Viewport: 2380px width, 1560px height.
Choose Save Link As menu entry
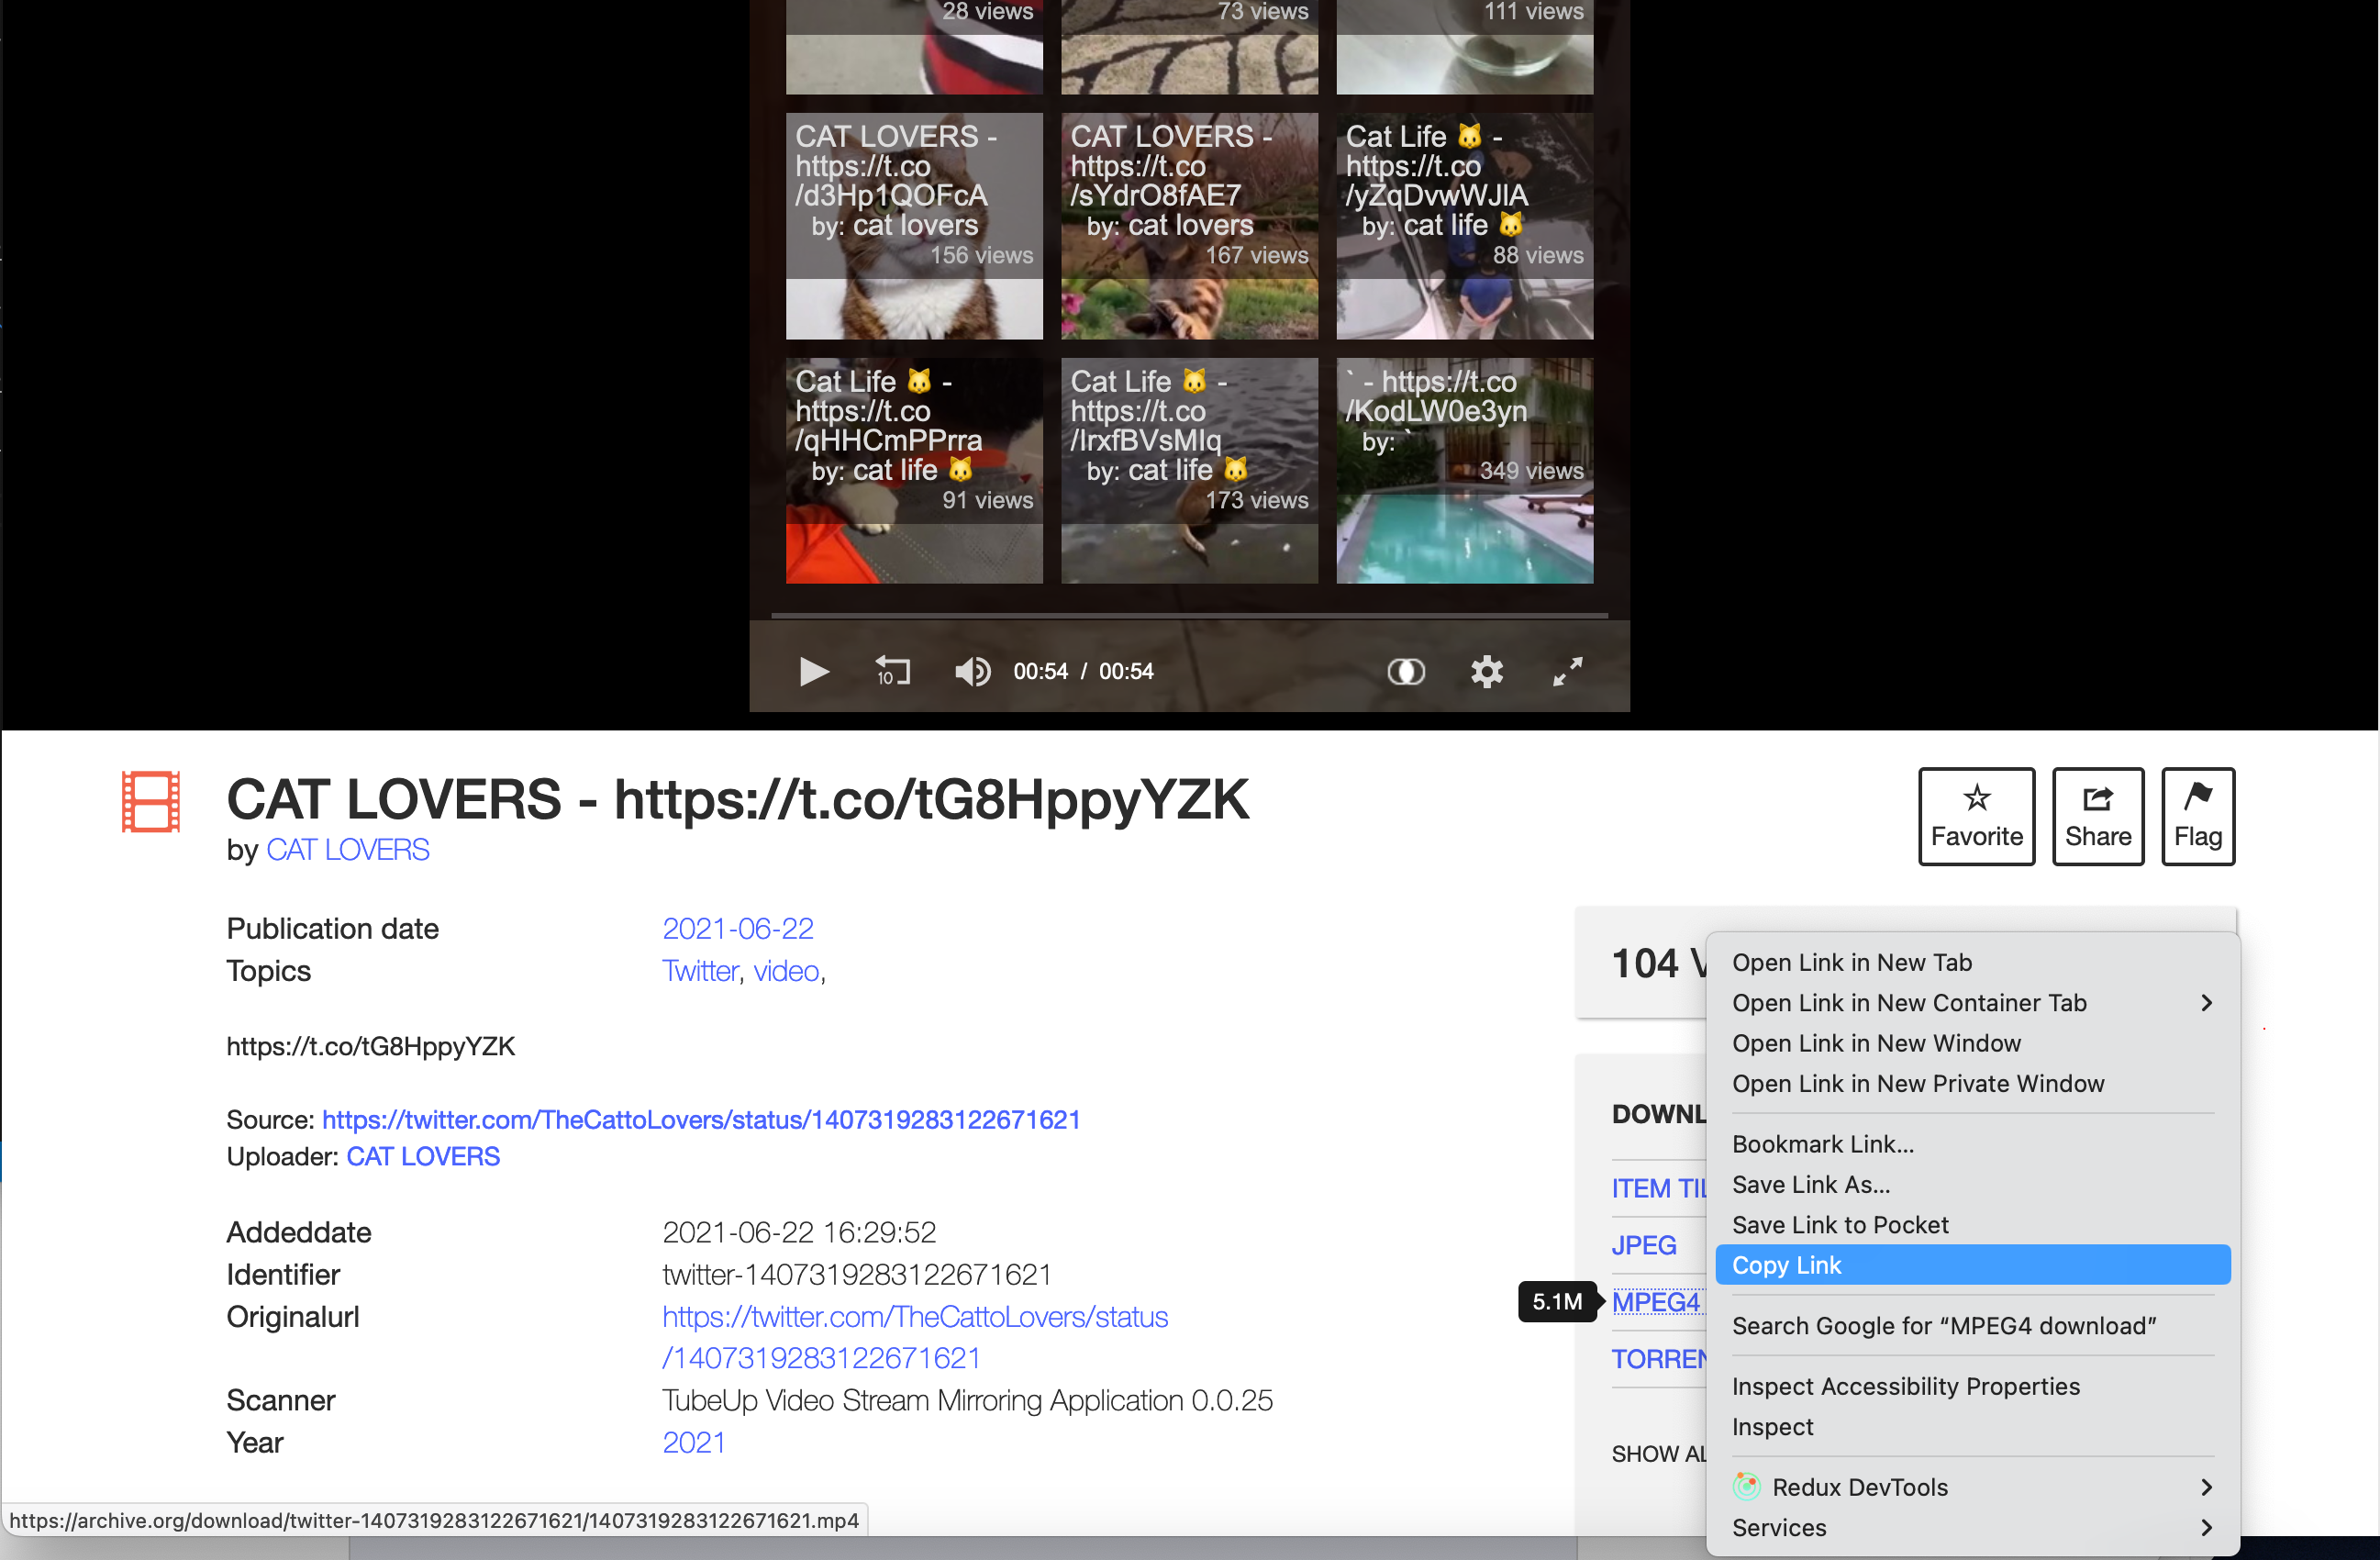click(x=1972, y=1184)
